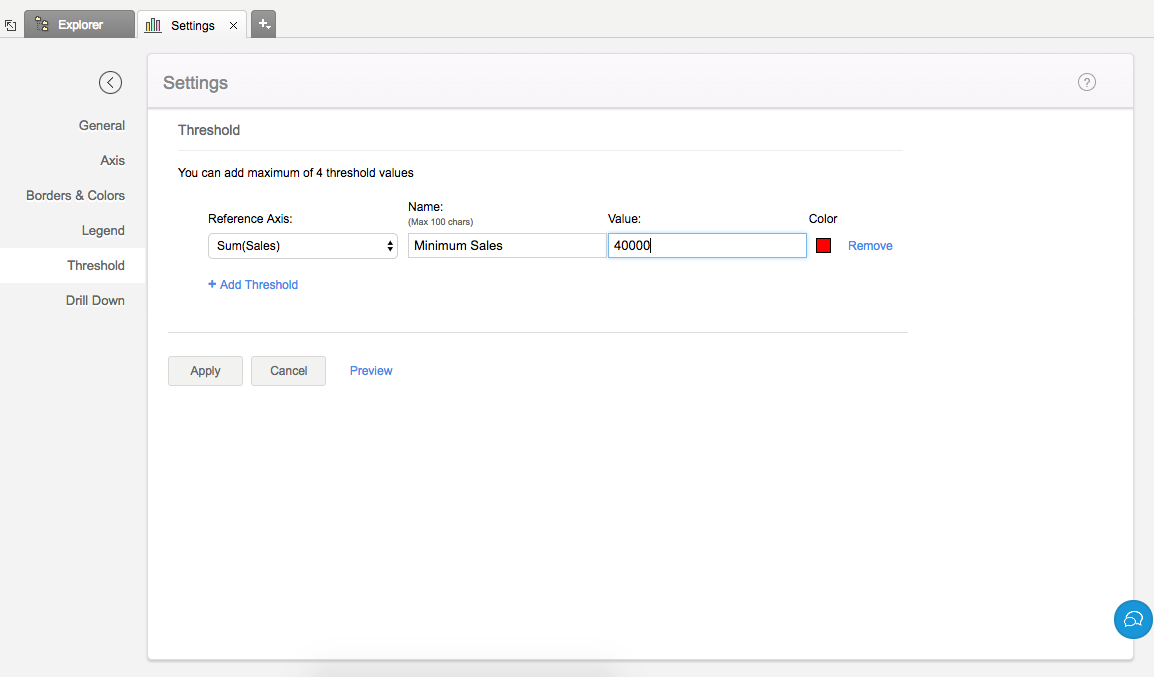Viewport: 1154px width, 677px height.
Task: Click the Preview link
Action: pos(371,371)
